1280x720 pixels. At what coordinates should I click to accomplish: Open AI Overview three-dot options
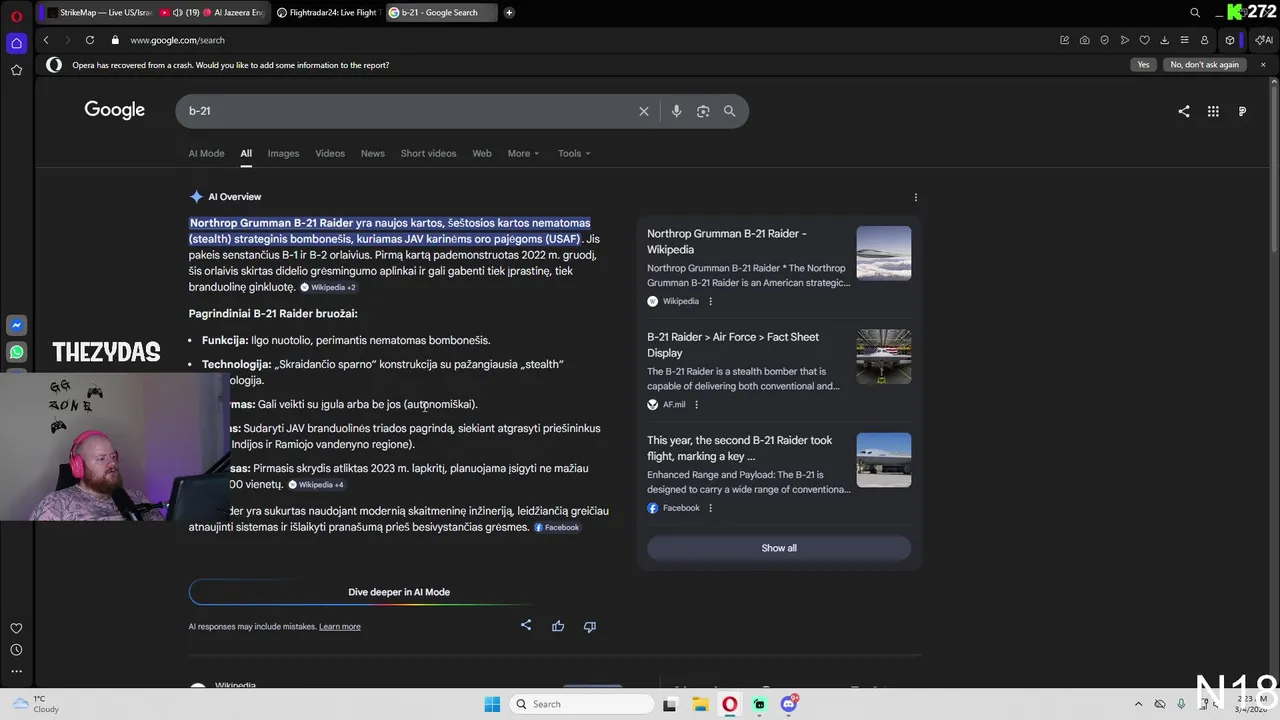[x=915, y=197]
